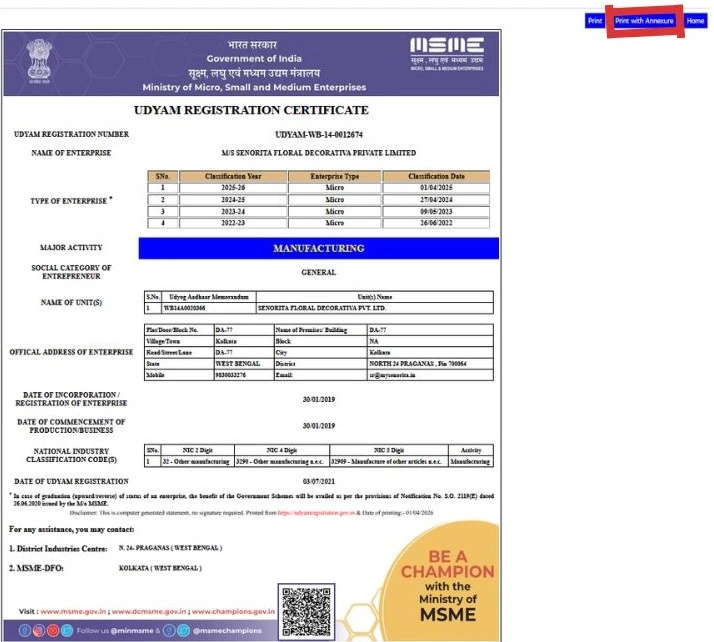Screen dimensions: 714x642
Task: Click the Be A Champion banner
Action: click(x=439, y=581)
